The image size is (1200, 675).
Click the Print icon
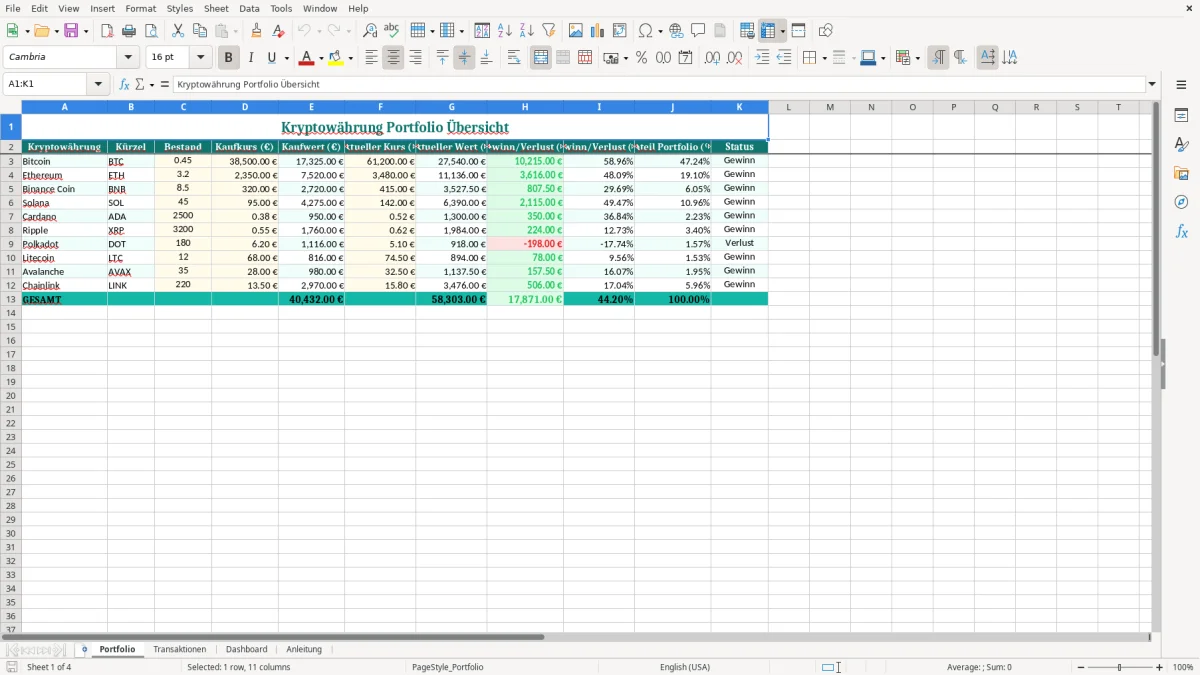(x=129, y=31)
